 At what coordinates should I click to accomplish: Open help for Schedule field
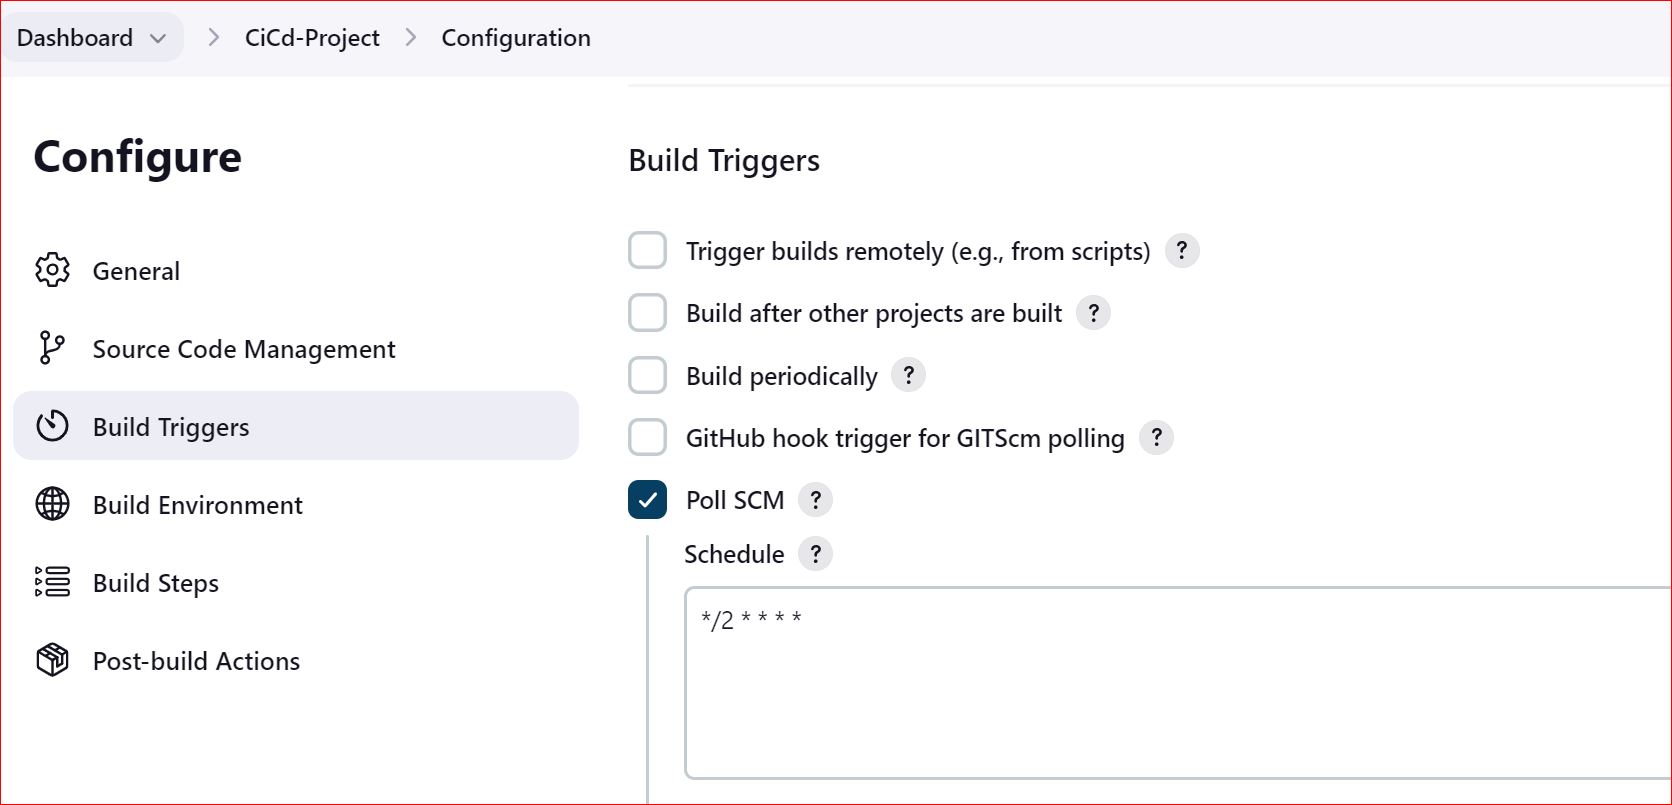coord(815,553)
